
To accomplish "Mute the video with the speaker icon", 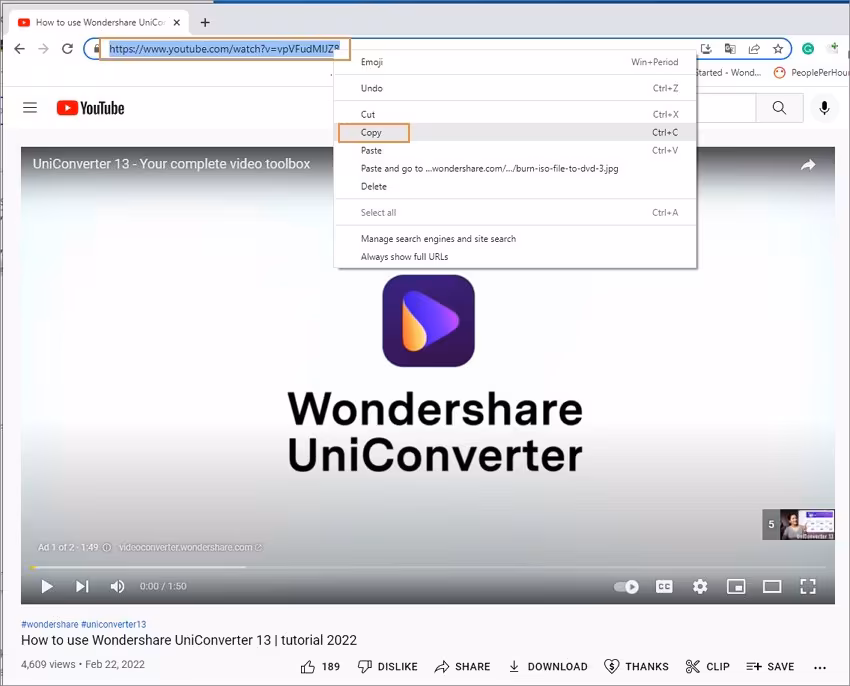I will (x=117, y=586).
